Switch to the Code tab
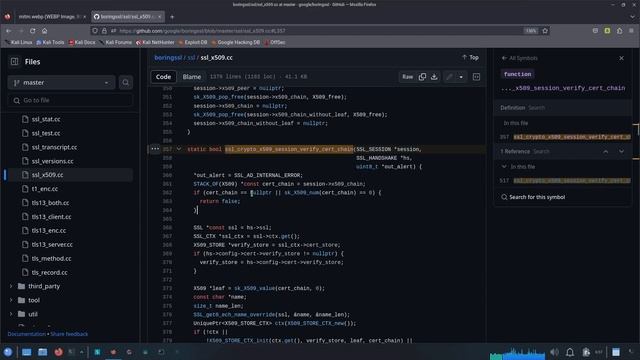This screenshot has width=640, height=360. click(x=163, y=77)
